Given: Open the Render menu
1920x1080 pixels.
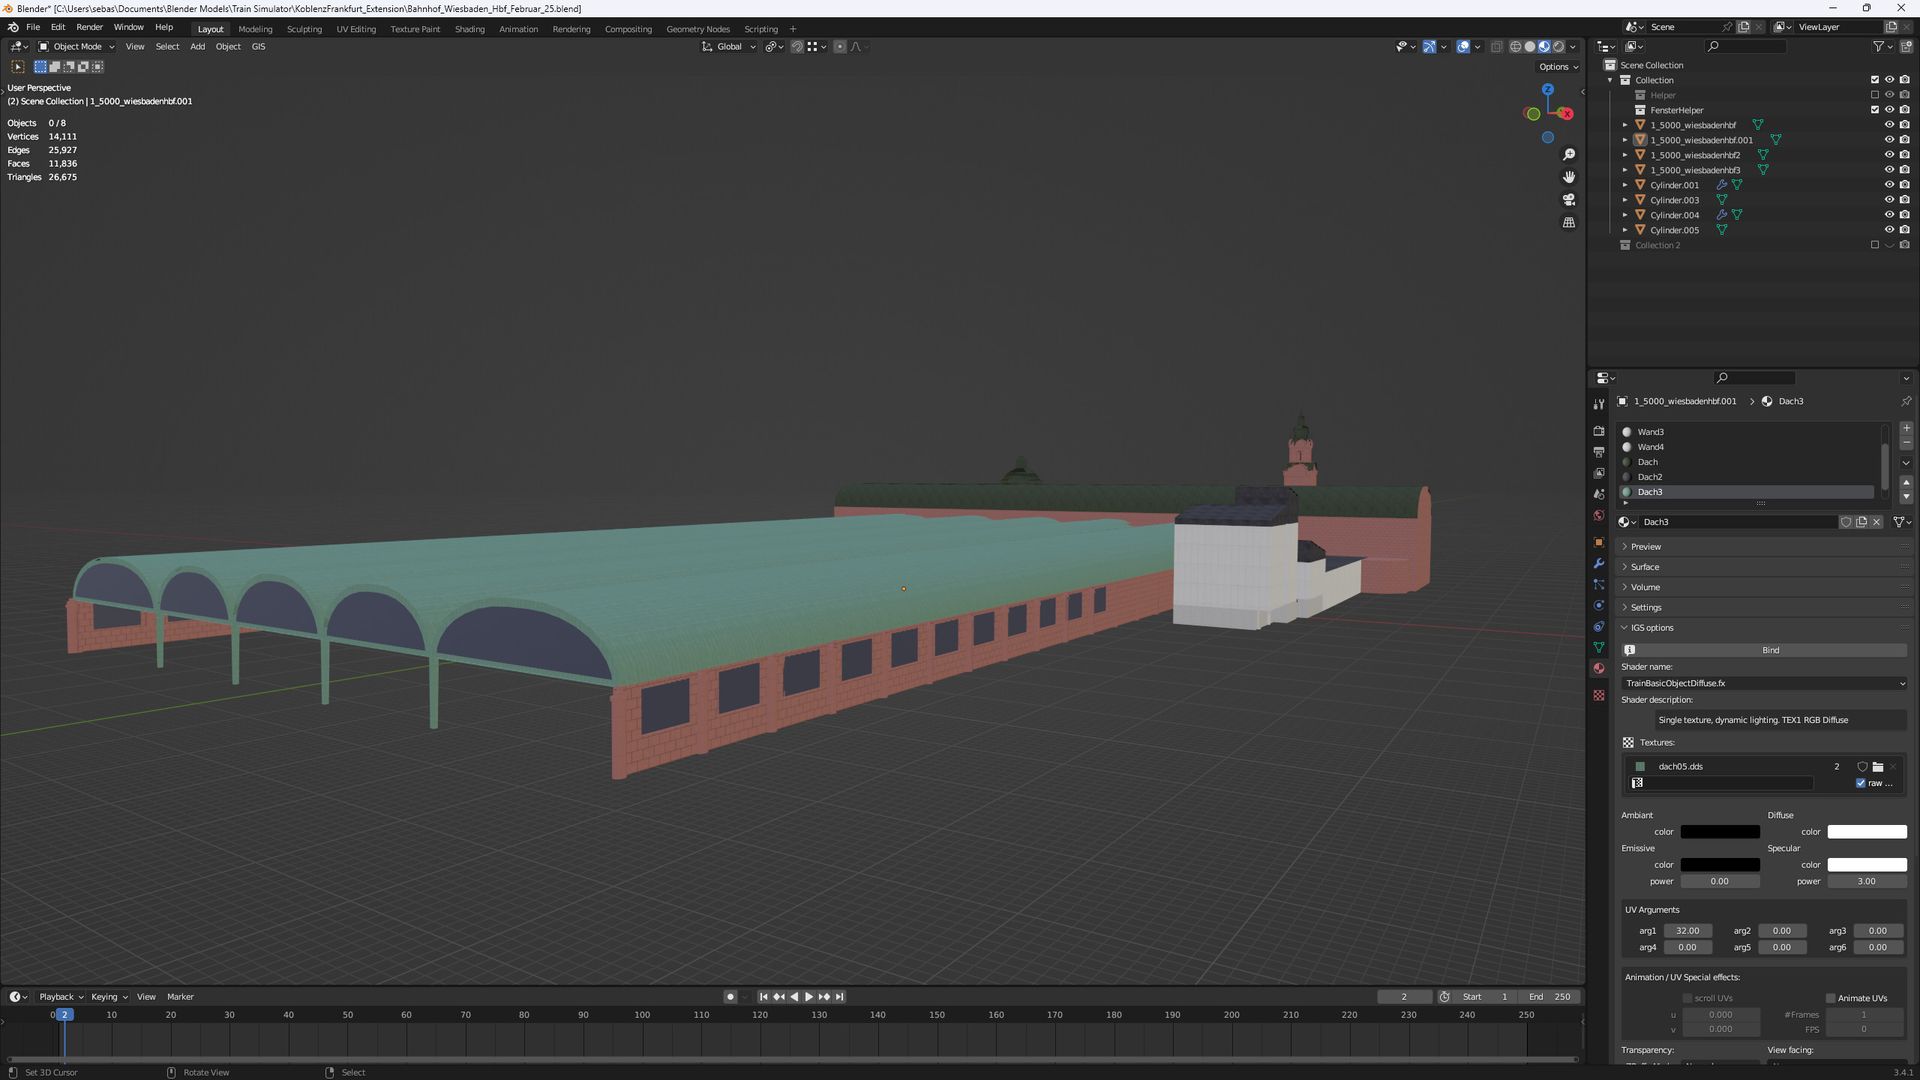Looking at the screenshot, I should pyautogui.click(x=89, y=27).
